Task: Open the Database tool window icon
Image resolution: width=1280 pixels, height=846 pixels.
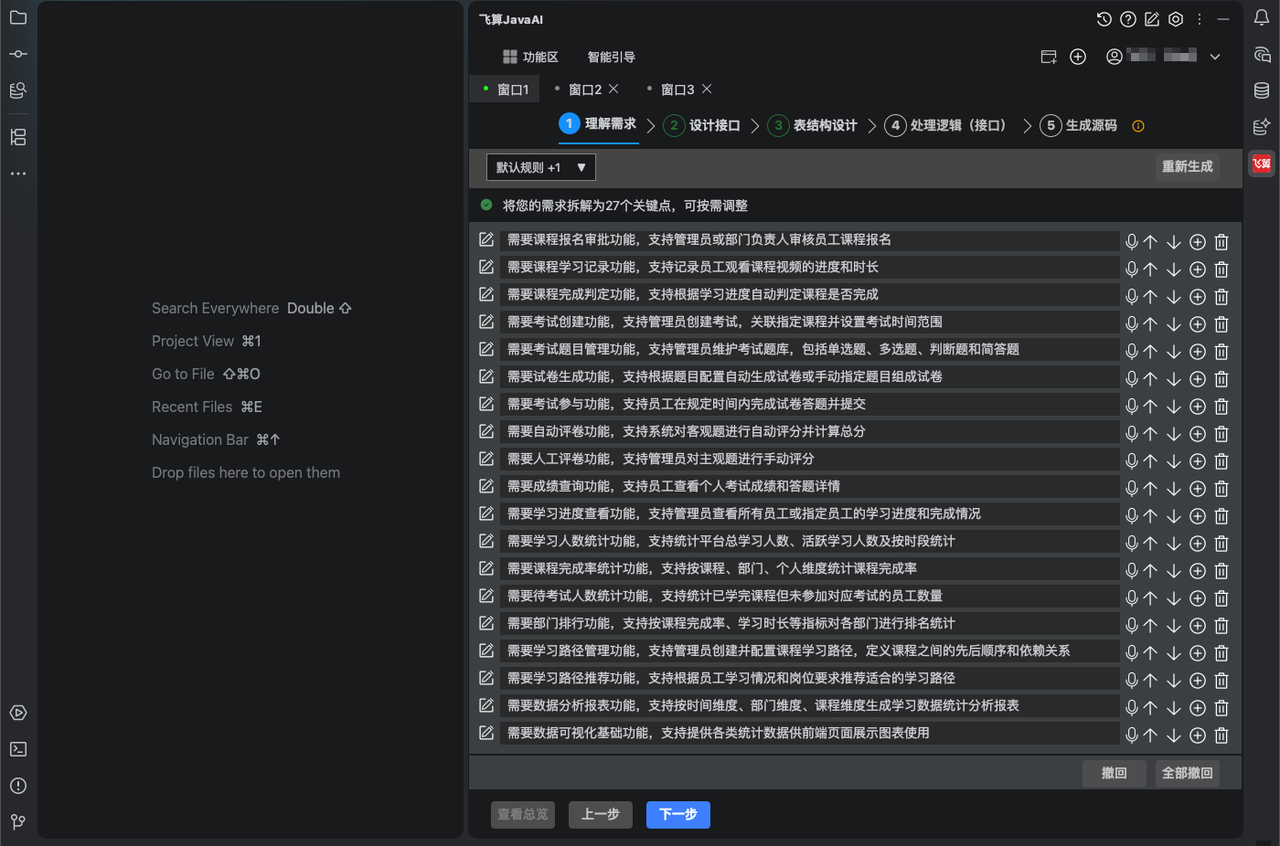Action: (x=1262, y=91)
